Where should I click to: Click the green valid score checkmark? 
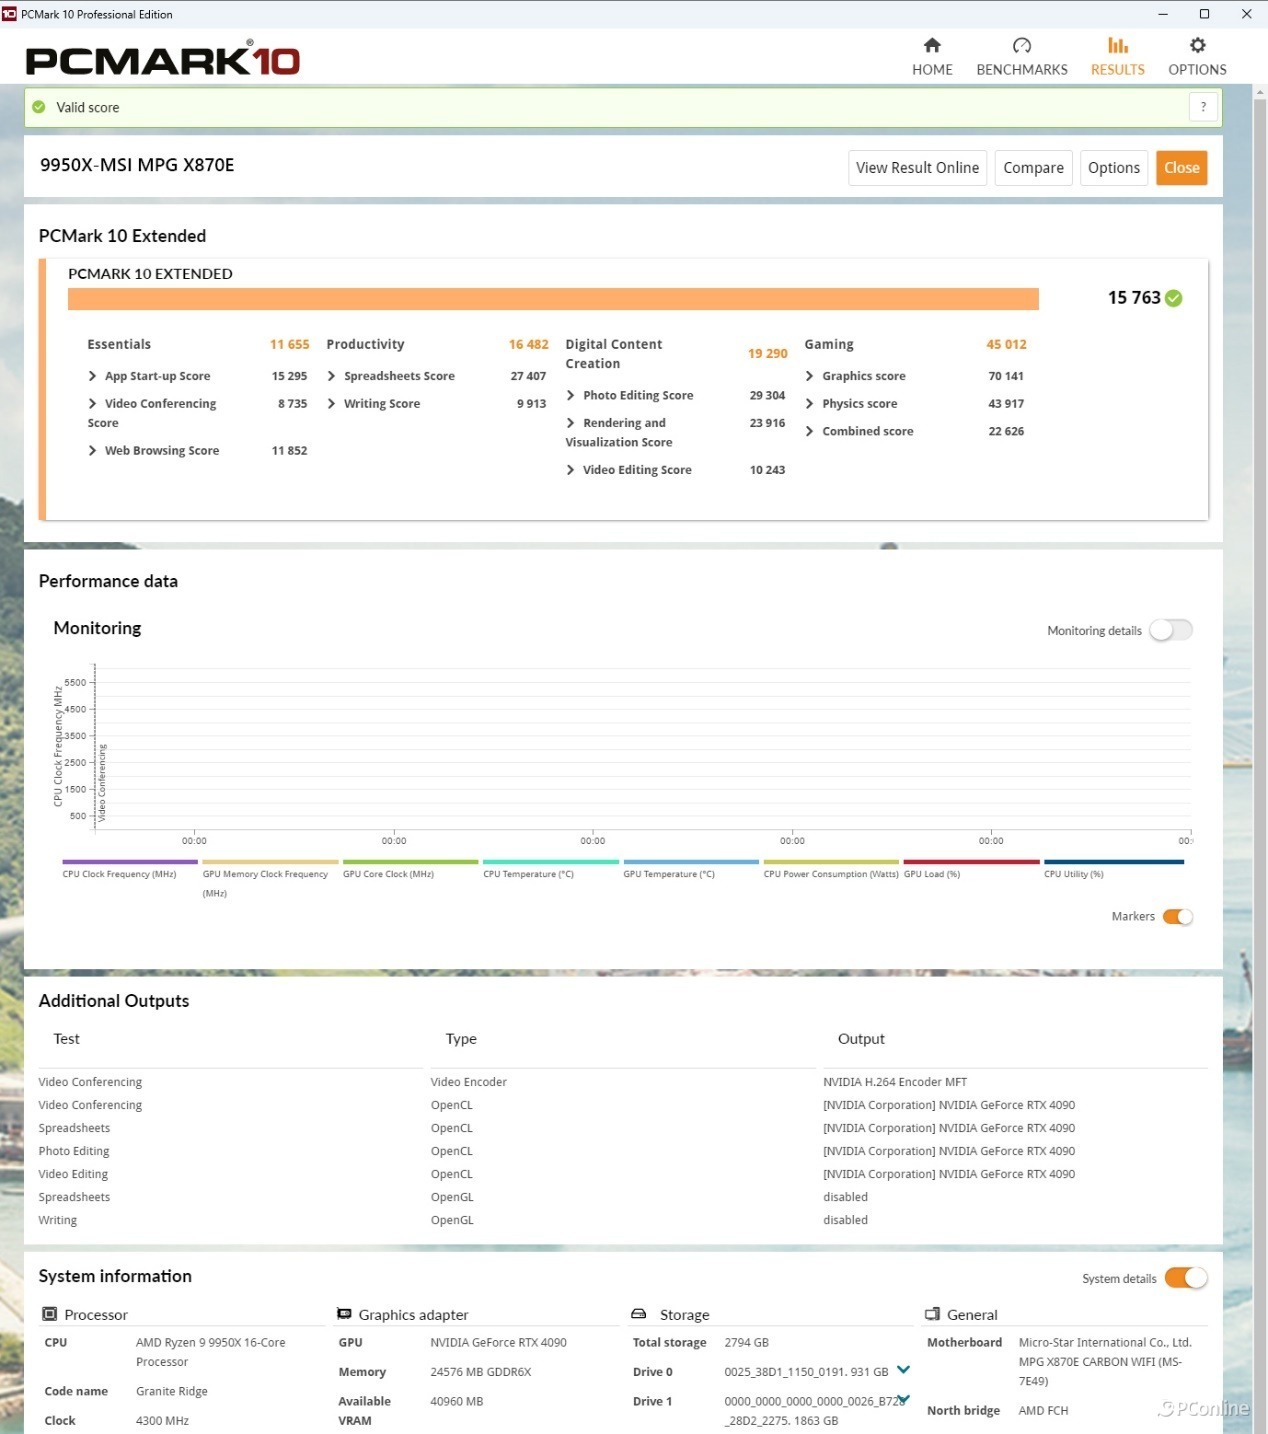pyautogui.click(x=39, y=107)
